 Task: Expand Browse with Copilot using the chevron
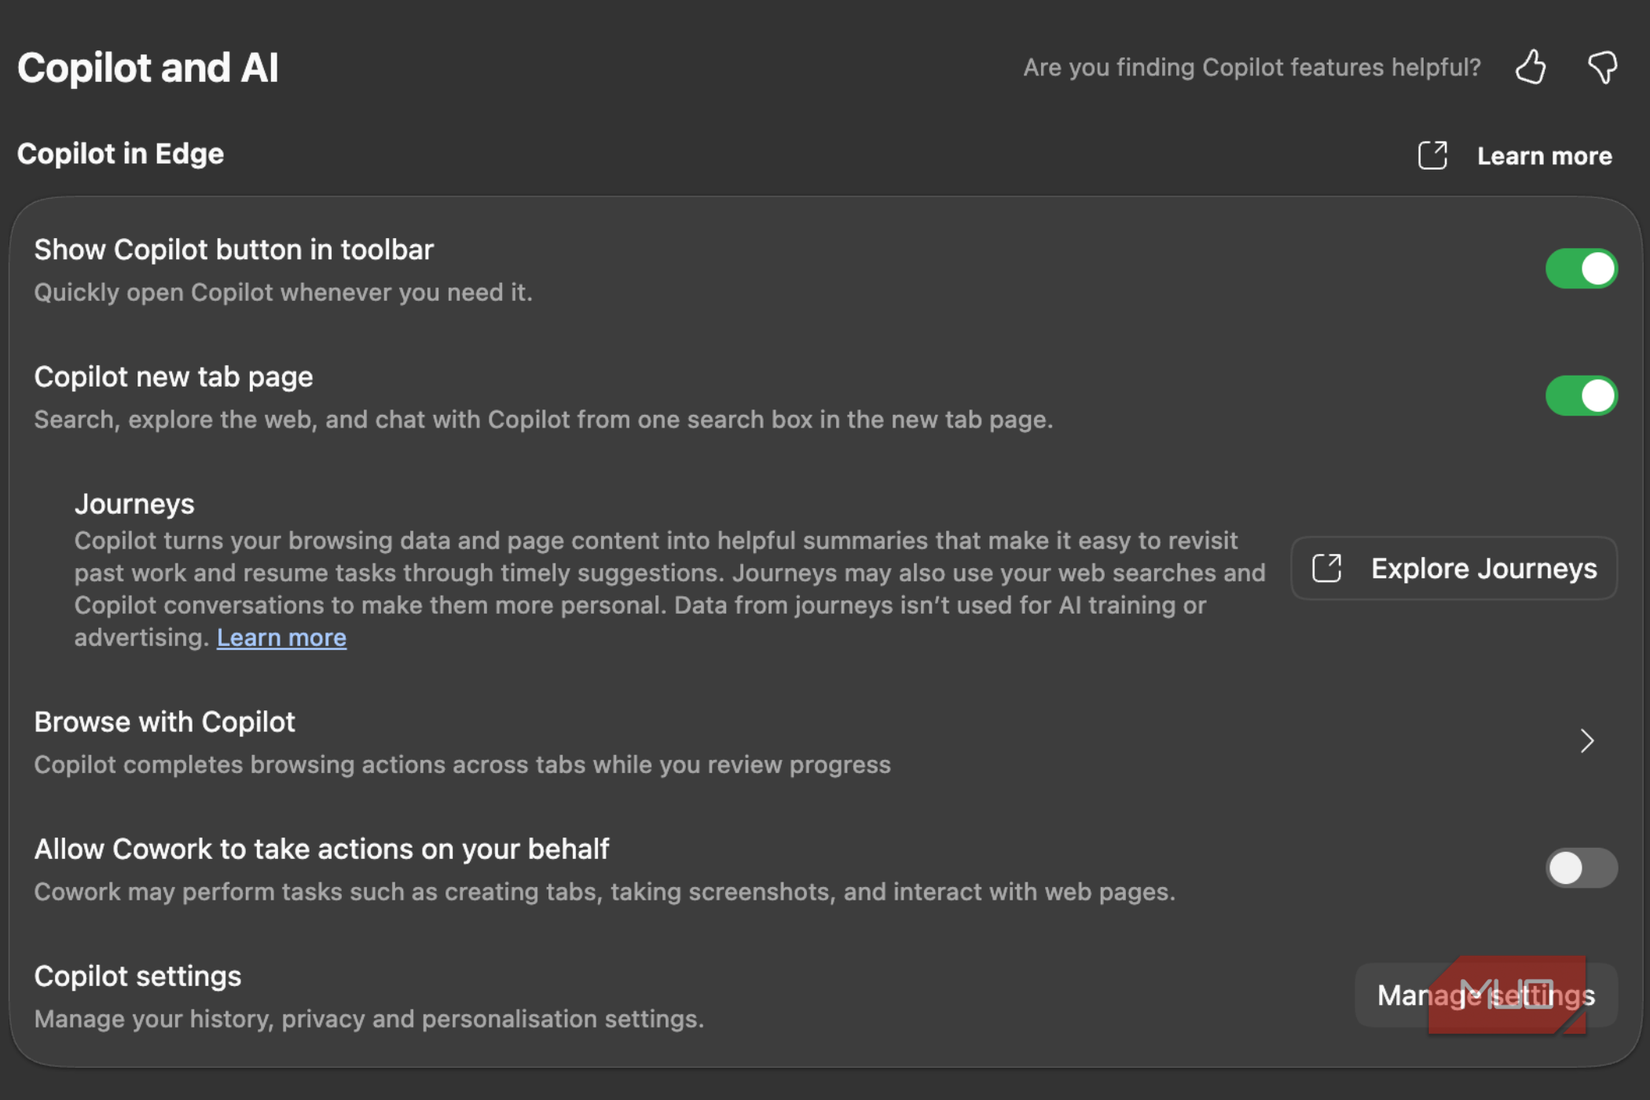[x=1587, y=741]
